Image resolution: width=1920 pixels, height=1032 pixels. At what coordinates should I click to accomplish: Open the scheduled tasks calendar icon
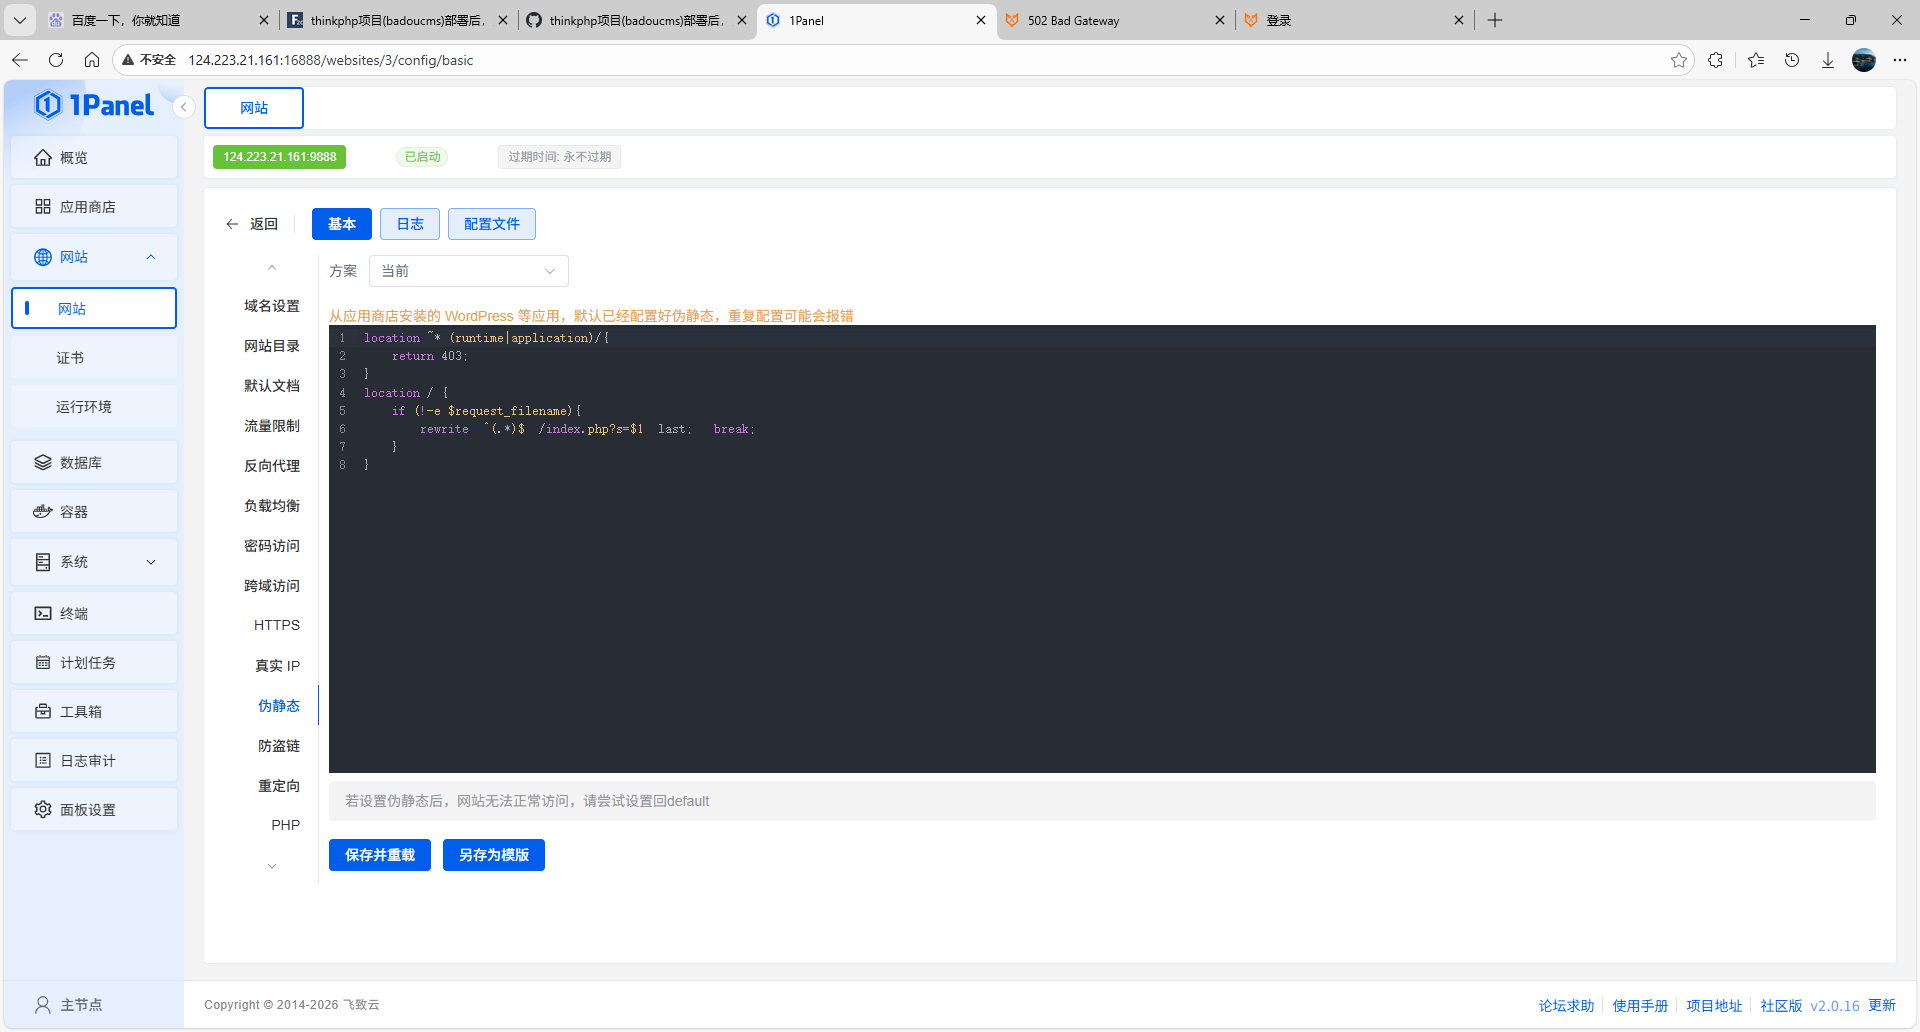(x=43, y=663)
